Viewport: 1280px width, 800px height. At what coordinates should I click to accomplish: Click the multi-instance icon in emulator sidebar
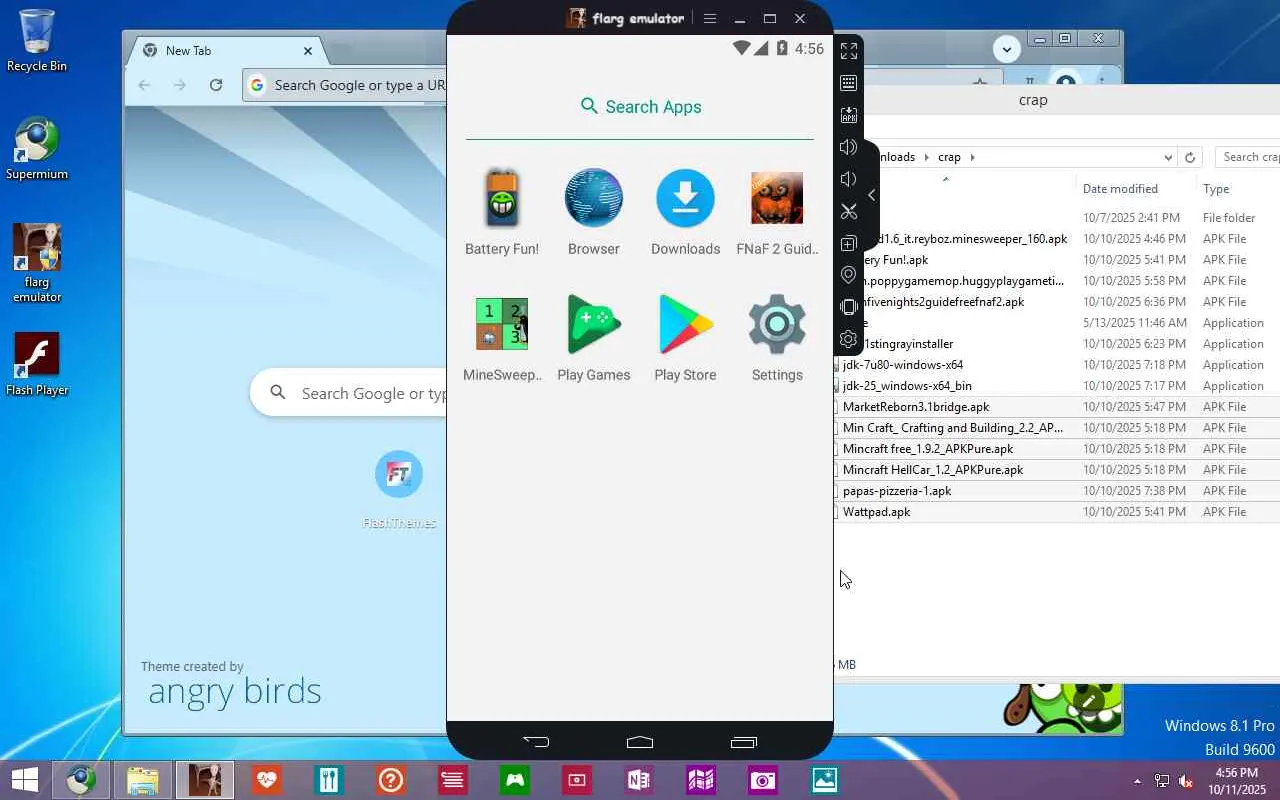[849, 243]
